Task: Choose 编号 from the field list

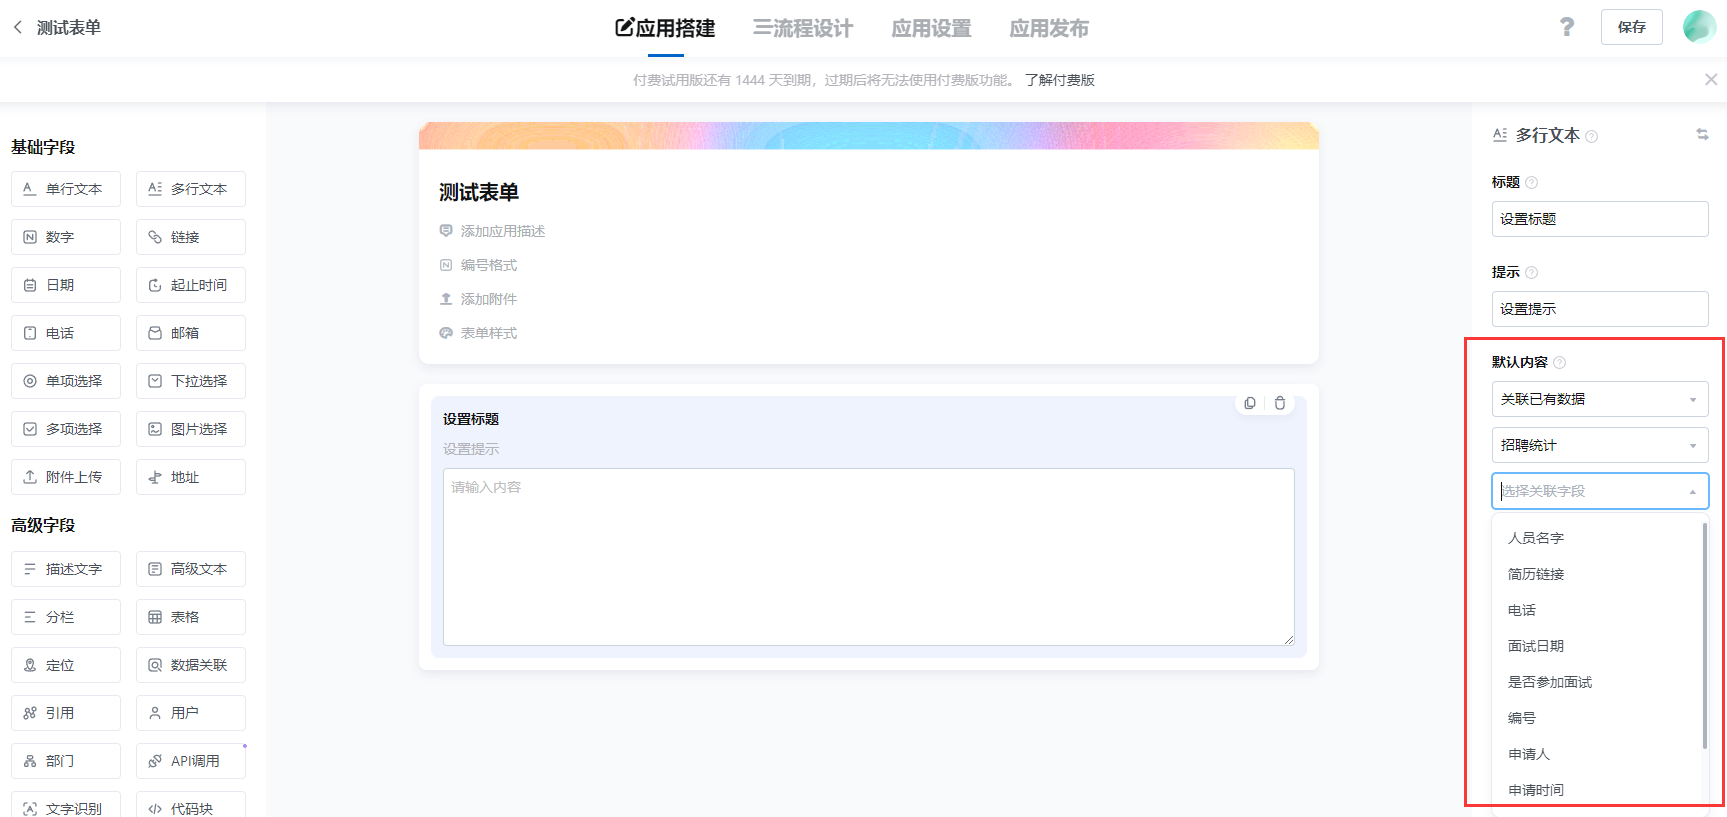Action: tap(1598, 718)
